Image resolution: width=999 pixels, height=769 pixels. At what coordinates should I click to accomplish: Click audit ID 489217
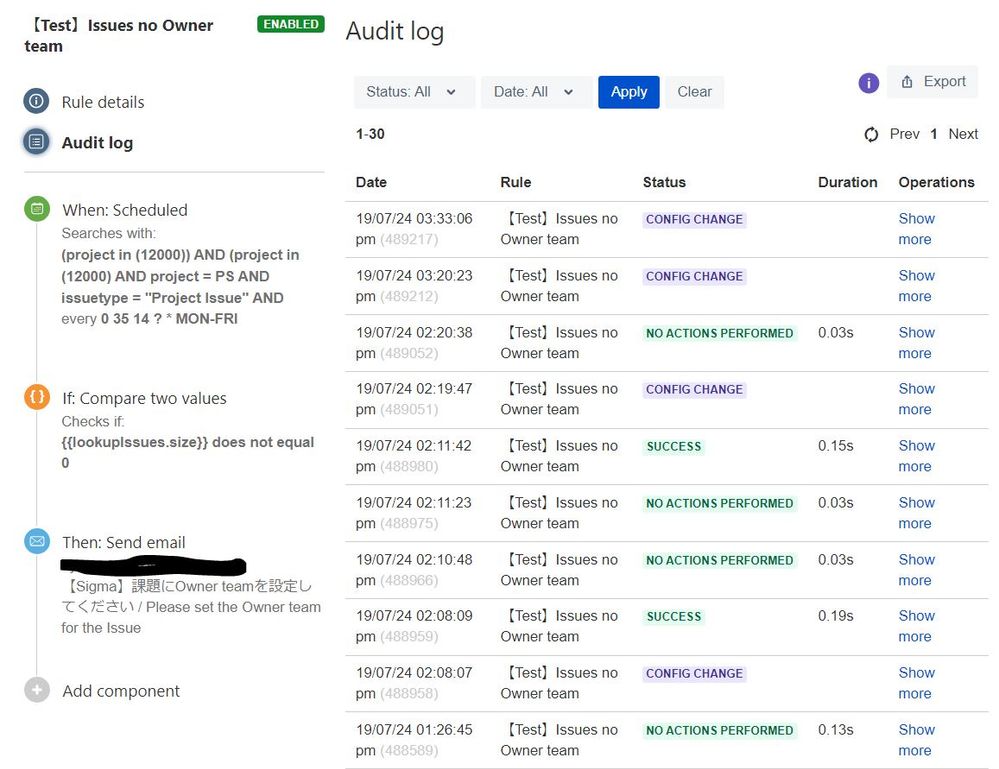pyautogui.click(x=409, y=240)
